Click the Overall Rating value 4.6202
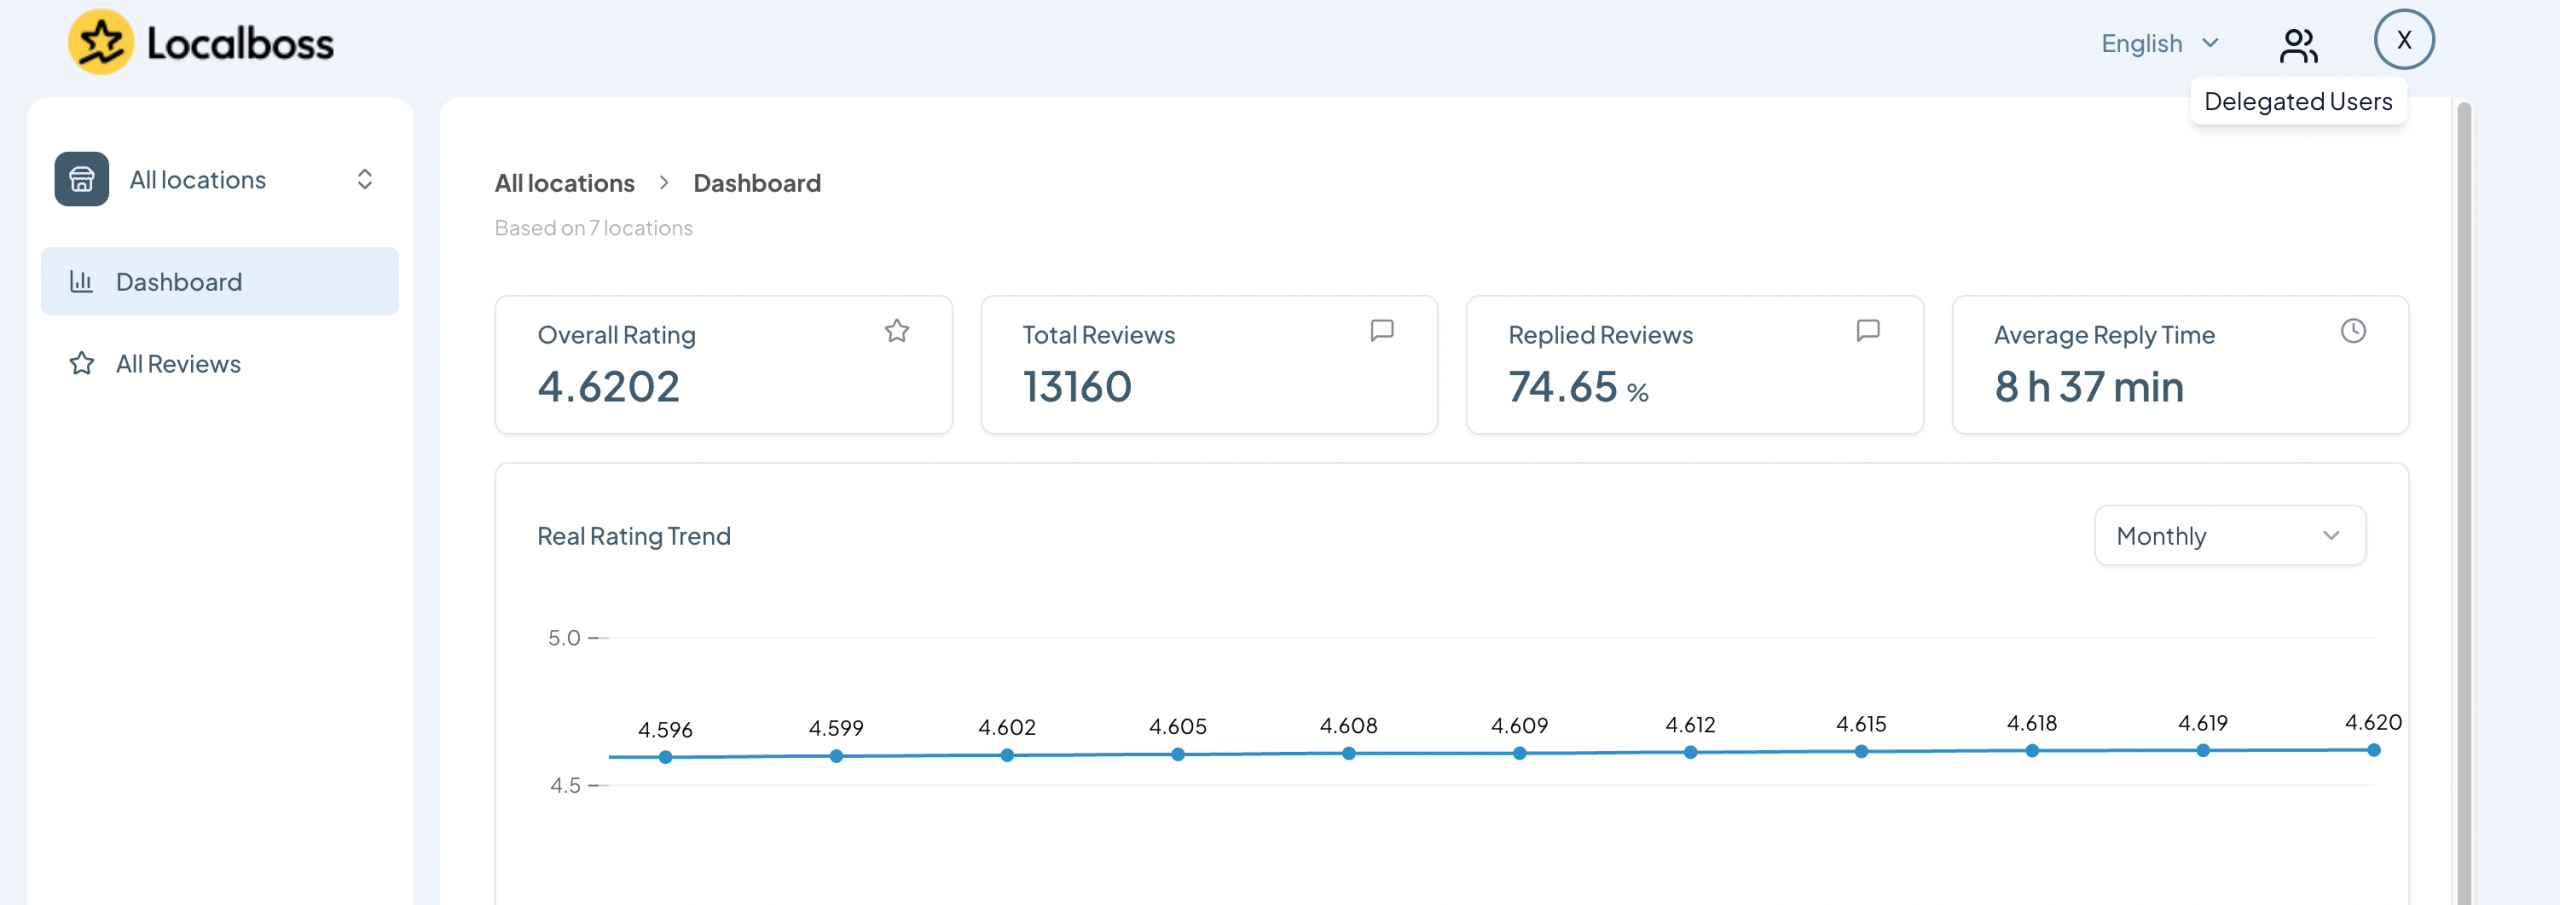 pyautogui.click(x=608, y=387)
